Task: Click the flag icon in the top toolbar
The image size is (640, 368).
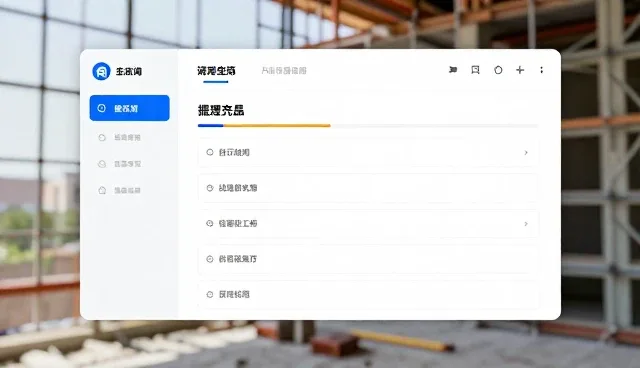Action: (x=453, y=70)
